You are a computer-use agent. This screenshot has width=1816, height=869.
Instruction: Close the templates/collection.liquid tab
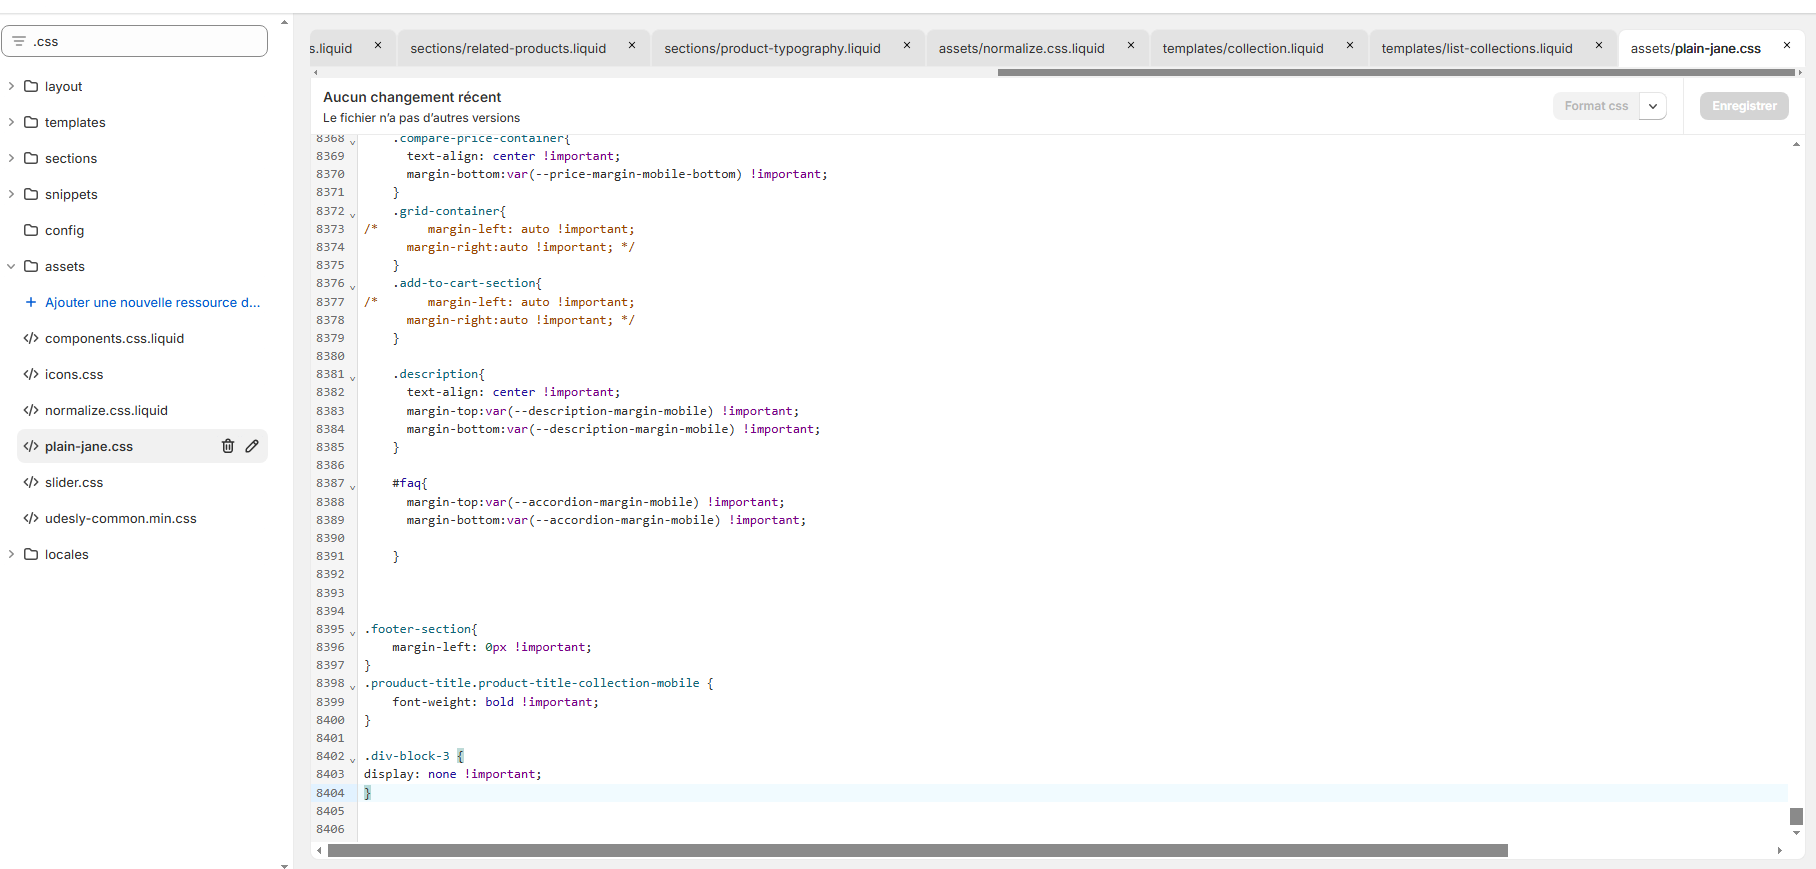(1350, 45)
